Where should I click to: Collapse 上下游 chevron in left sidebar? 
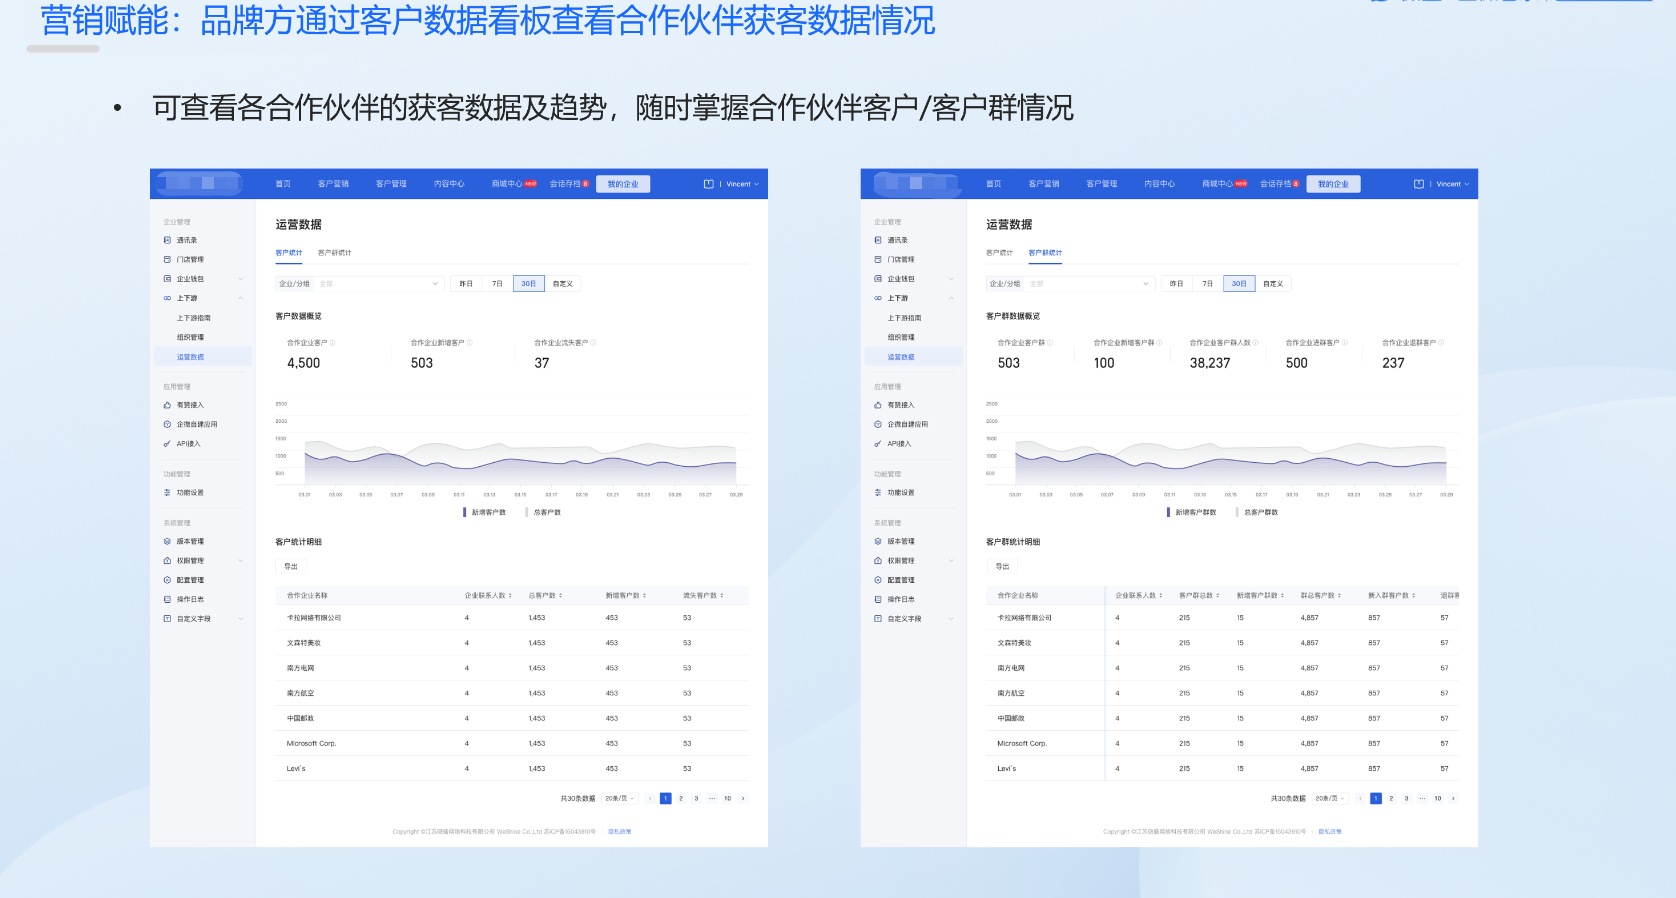(x=240, y=298)
